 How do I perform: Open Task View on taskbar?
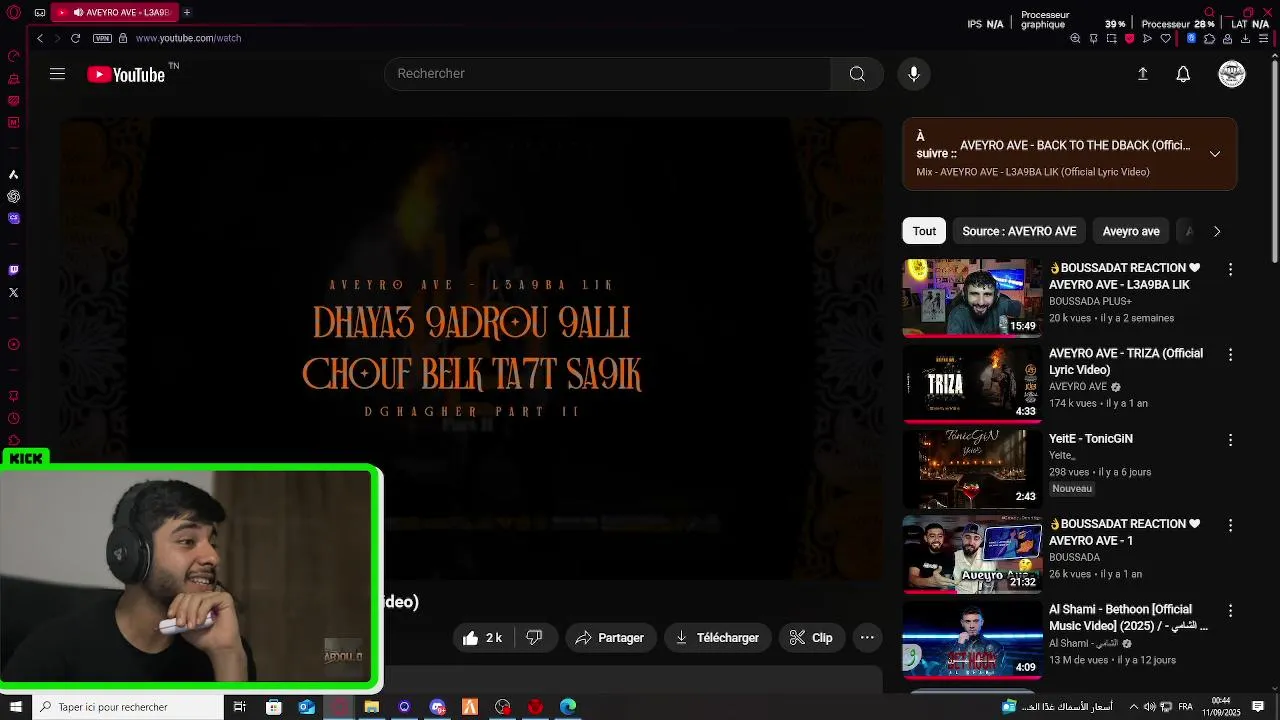pyautogui.click(x=240, y=707)
